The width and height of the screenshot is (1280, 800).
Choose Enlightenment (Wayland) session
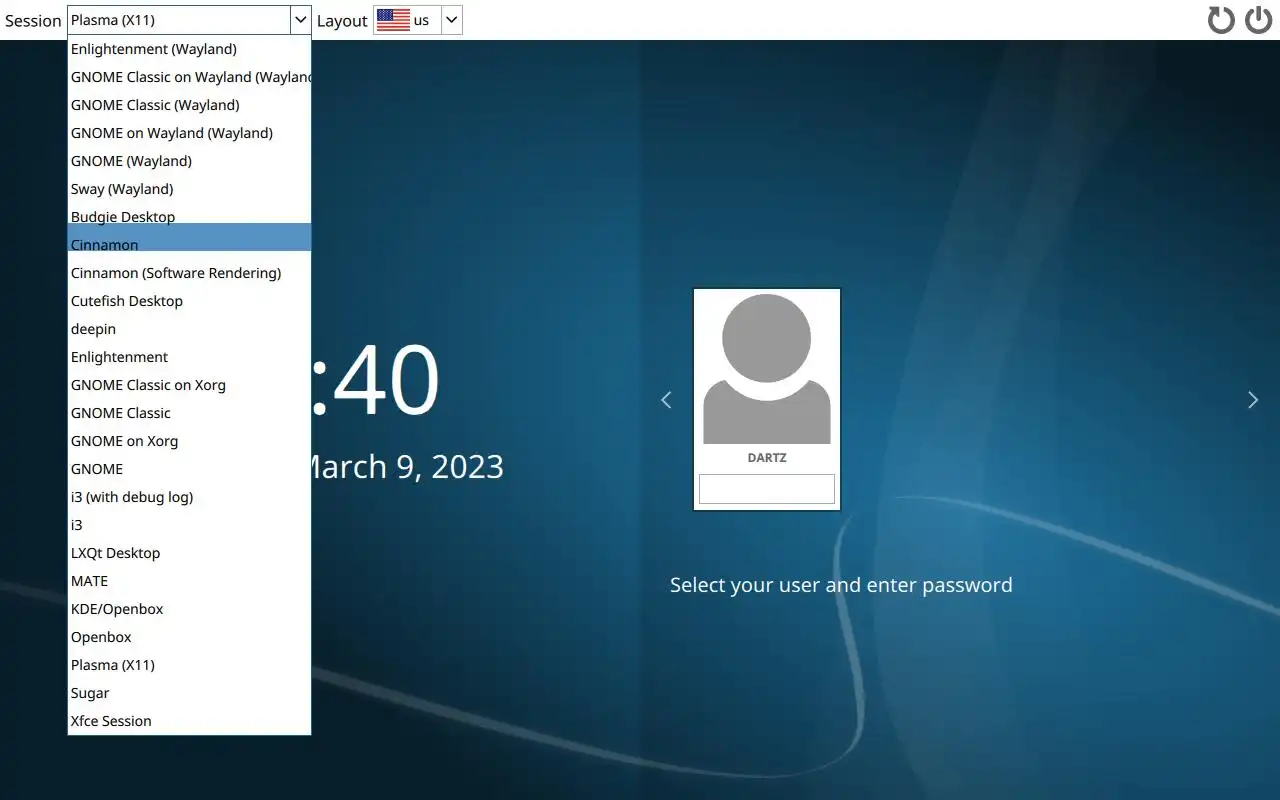point(189,49)
